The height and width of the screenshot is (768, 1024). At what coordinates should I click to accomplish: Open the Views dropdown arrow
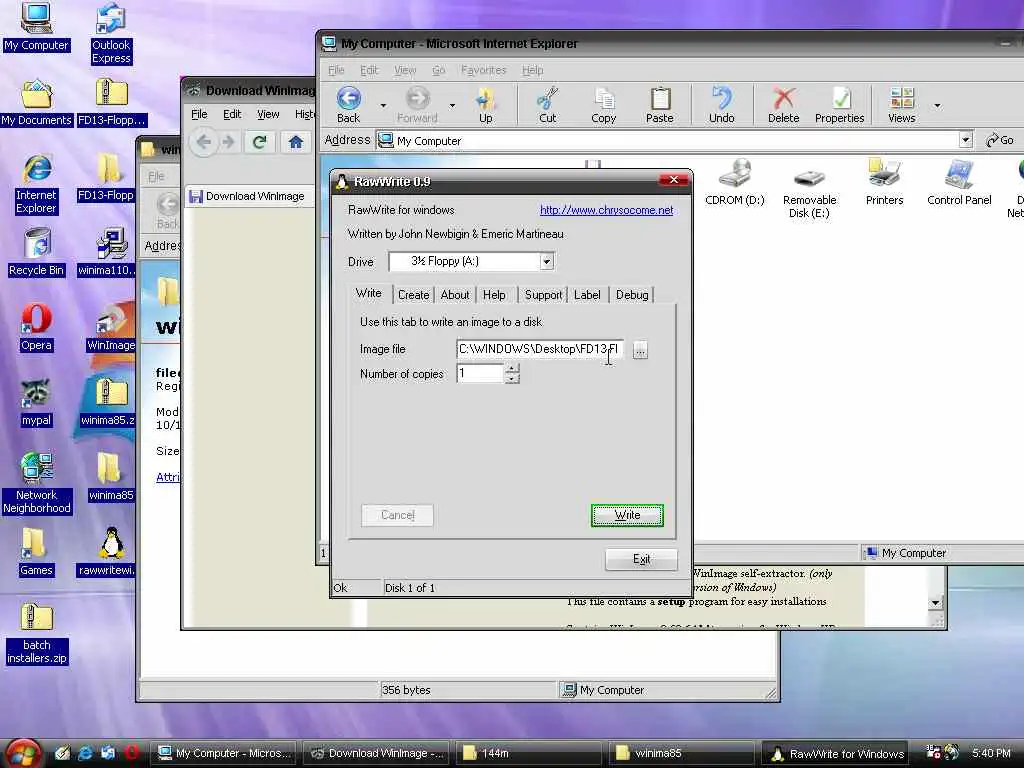click(x=937, y=105)
